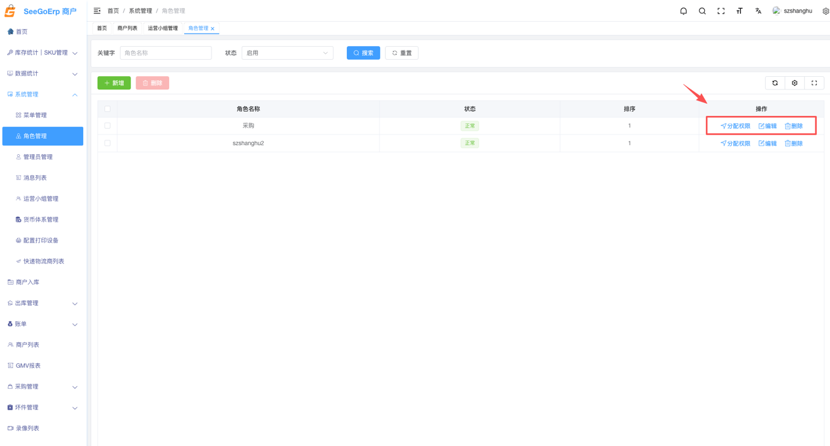830x446 pixels.
Task: Focus the 角色名称 keyword input field
Action: click(x=165, y=53)
